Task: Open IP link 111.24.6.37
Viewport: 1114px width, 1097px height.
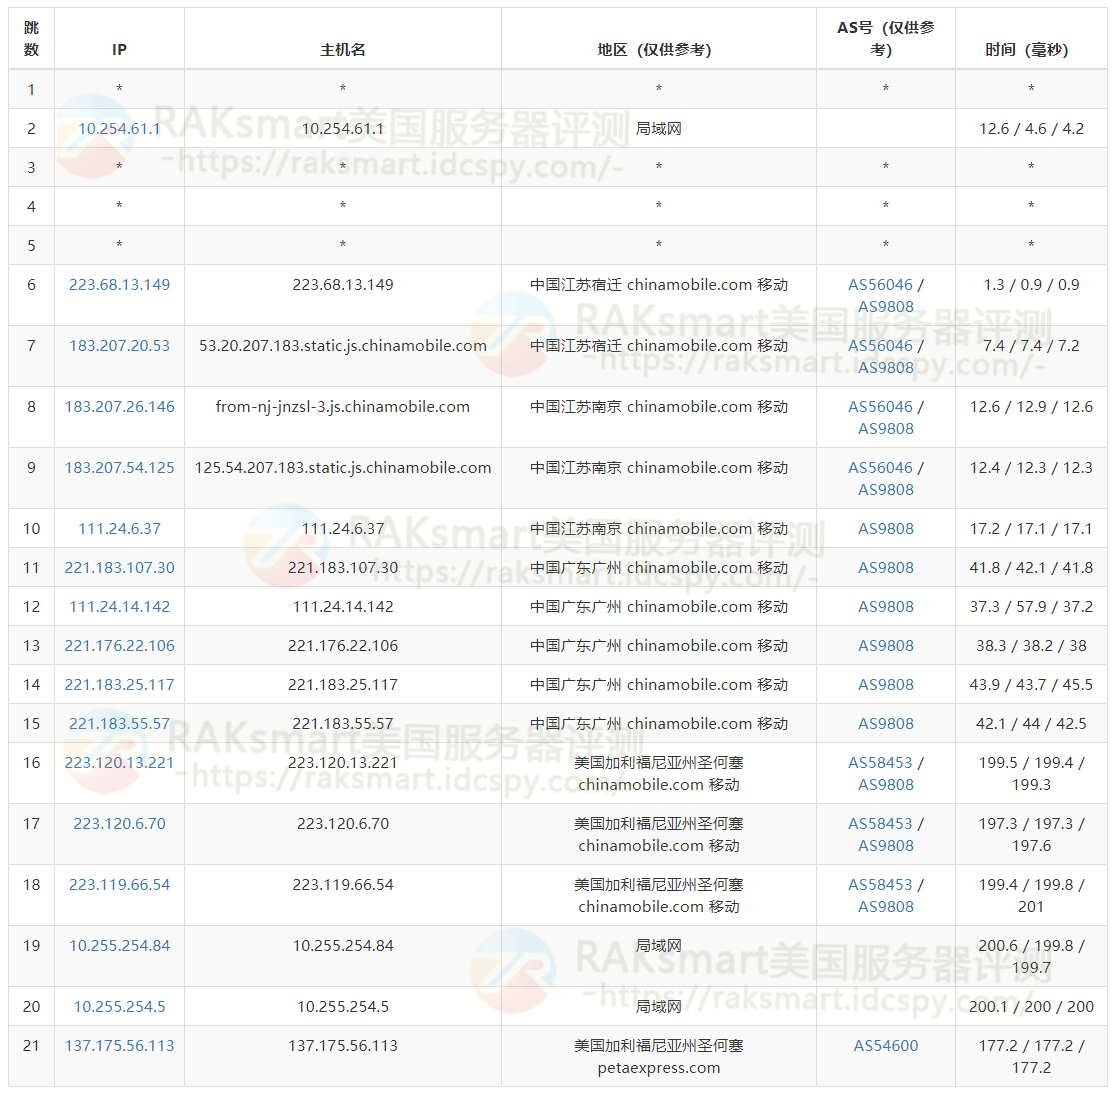Action: click(119, 529)
